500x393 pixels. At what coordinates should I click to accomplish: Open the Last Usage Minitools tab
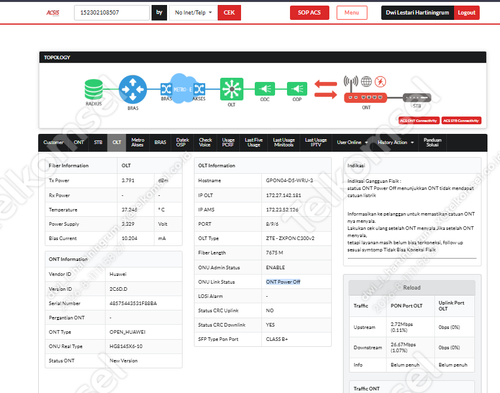[x=284, y=142]
